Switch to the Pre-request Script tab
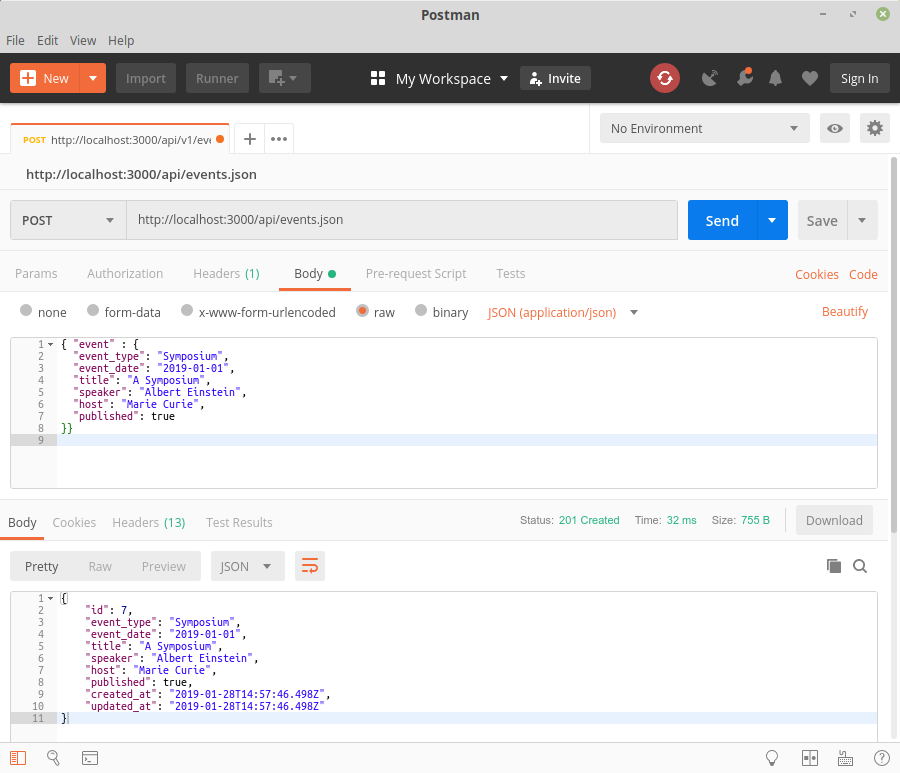The image size is (900, 773). pyautogui.click(x=416, y=273)
